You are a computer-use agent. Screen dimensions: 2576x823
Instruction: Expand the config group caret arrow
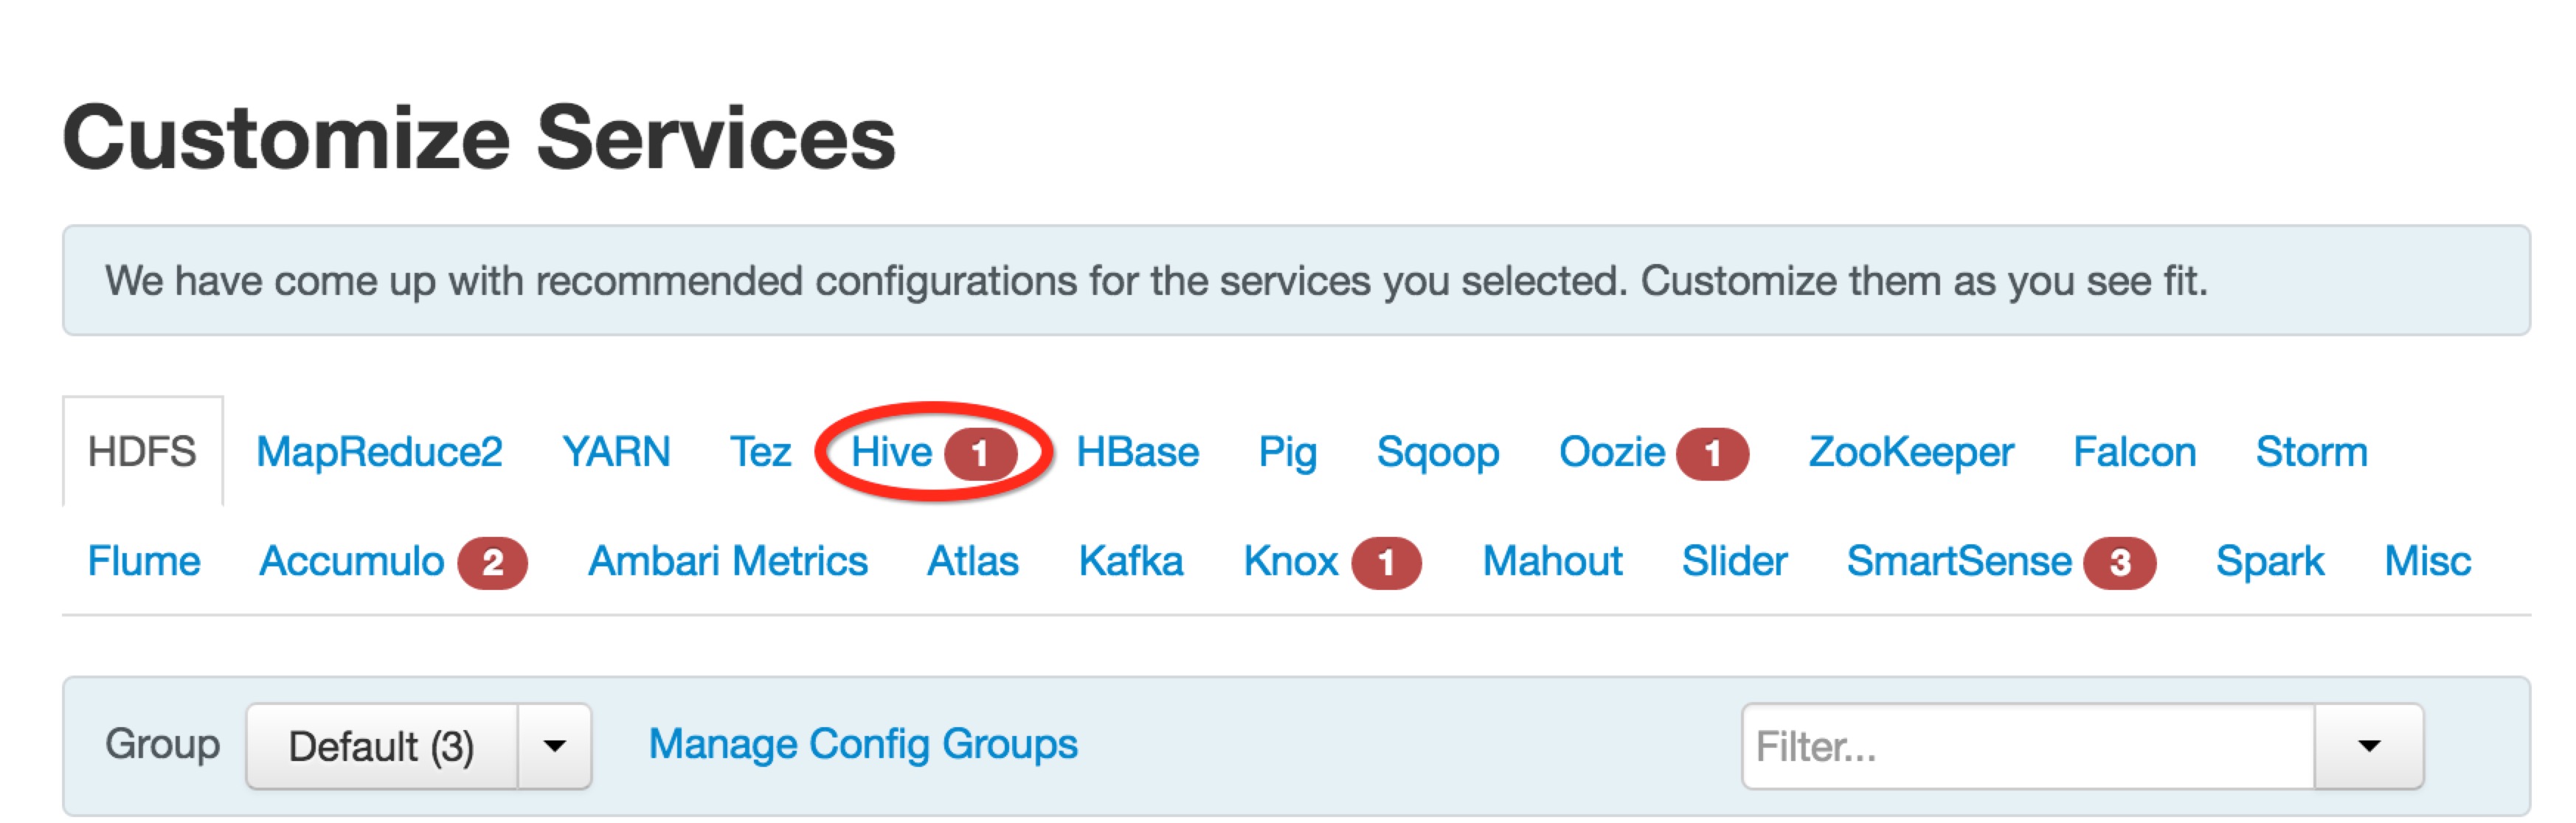click(x=555, y=746)
